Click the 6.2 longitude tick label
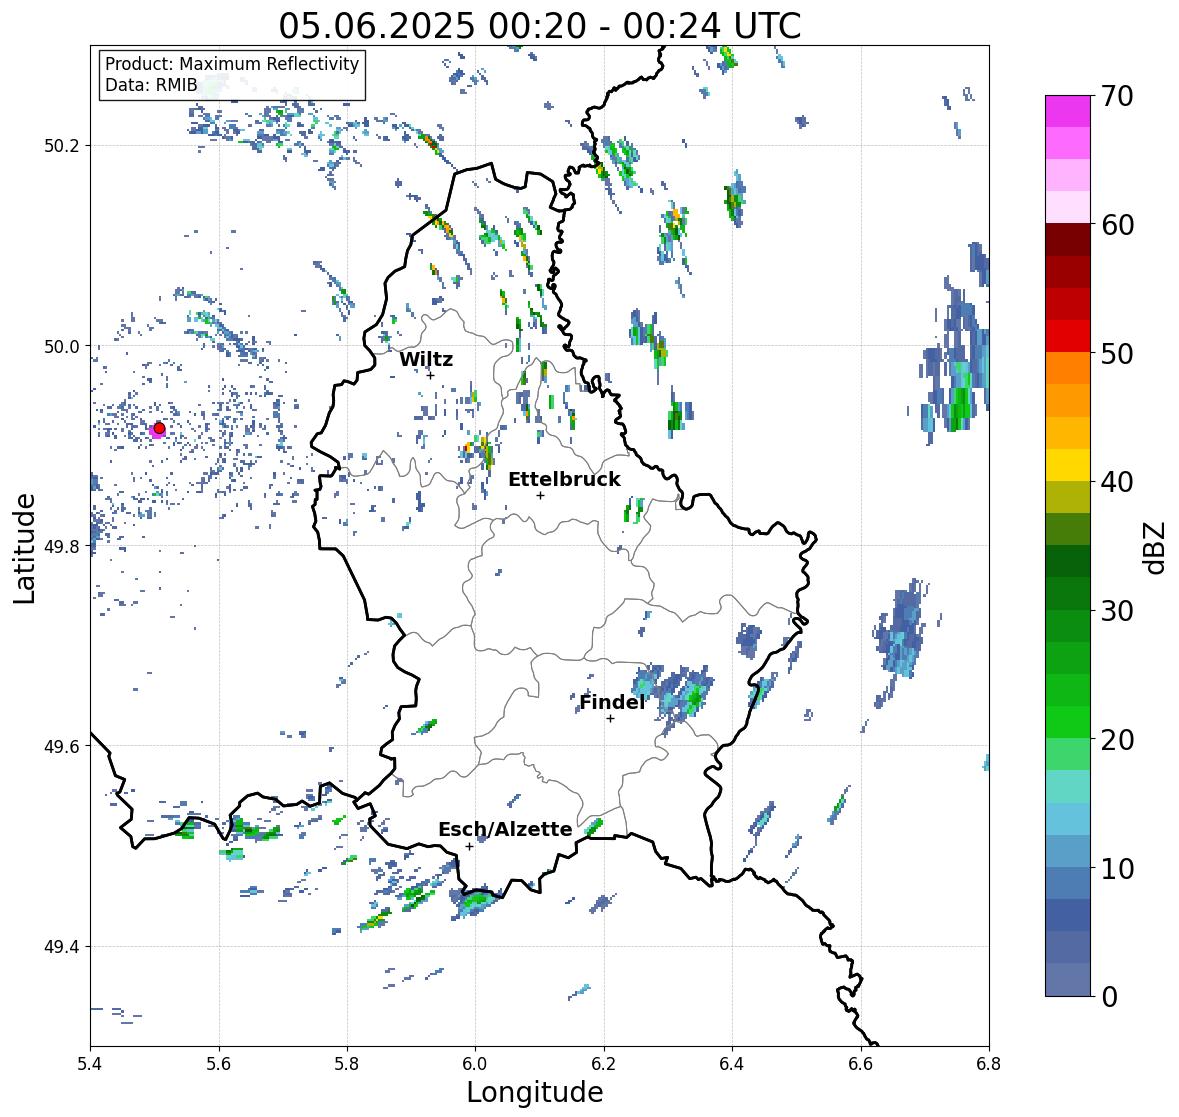Screen dimensions: 1179x1117 click(604, 1064)
